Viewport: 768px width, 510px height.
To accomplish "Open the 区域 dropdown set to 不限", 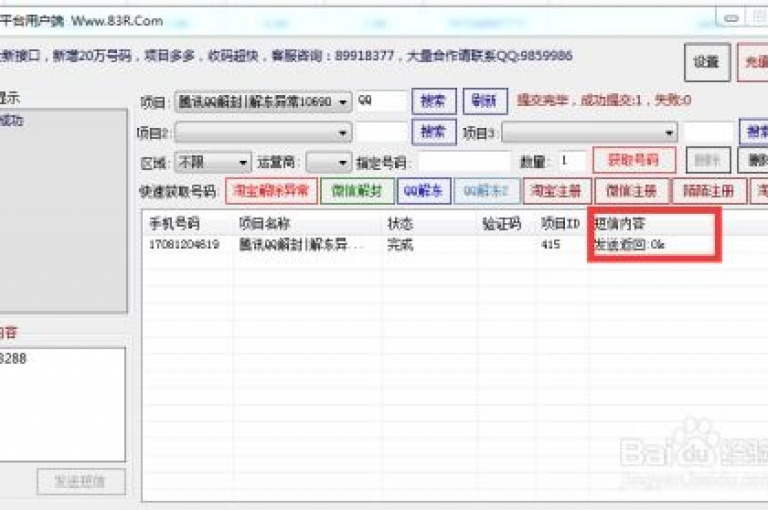I will click(x=213, y=162).
